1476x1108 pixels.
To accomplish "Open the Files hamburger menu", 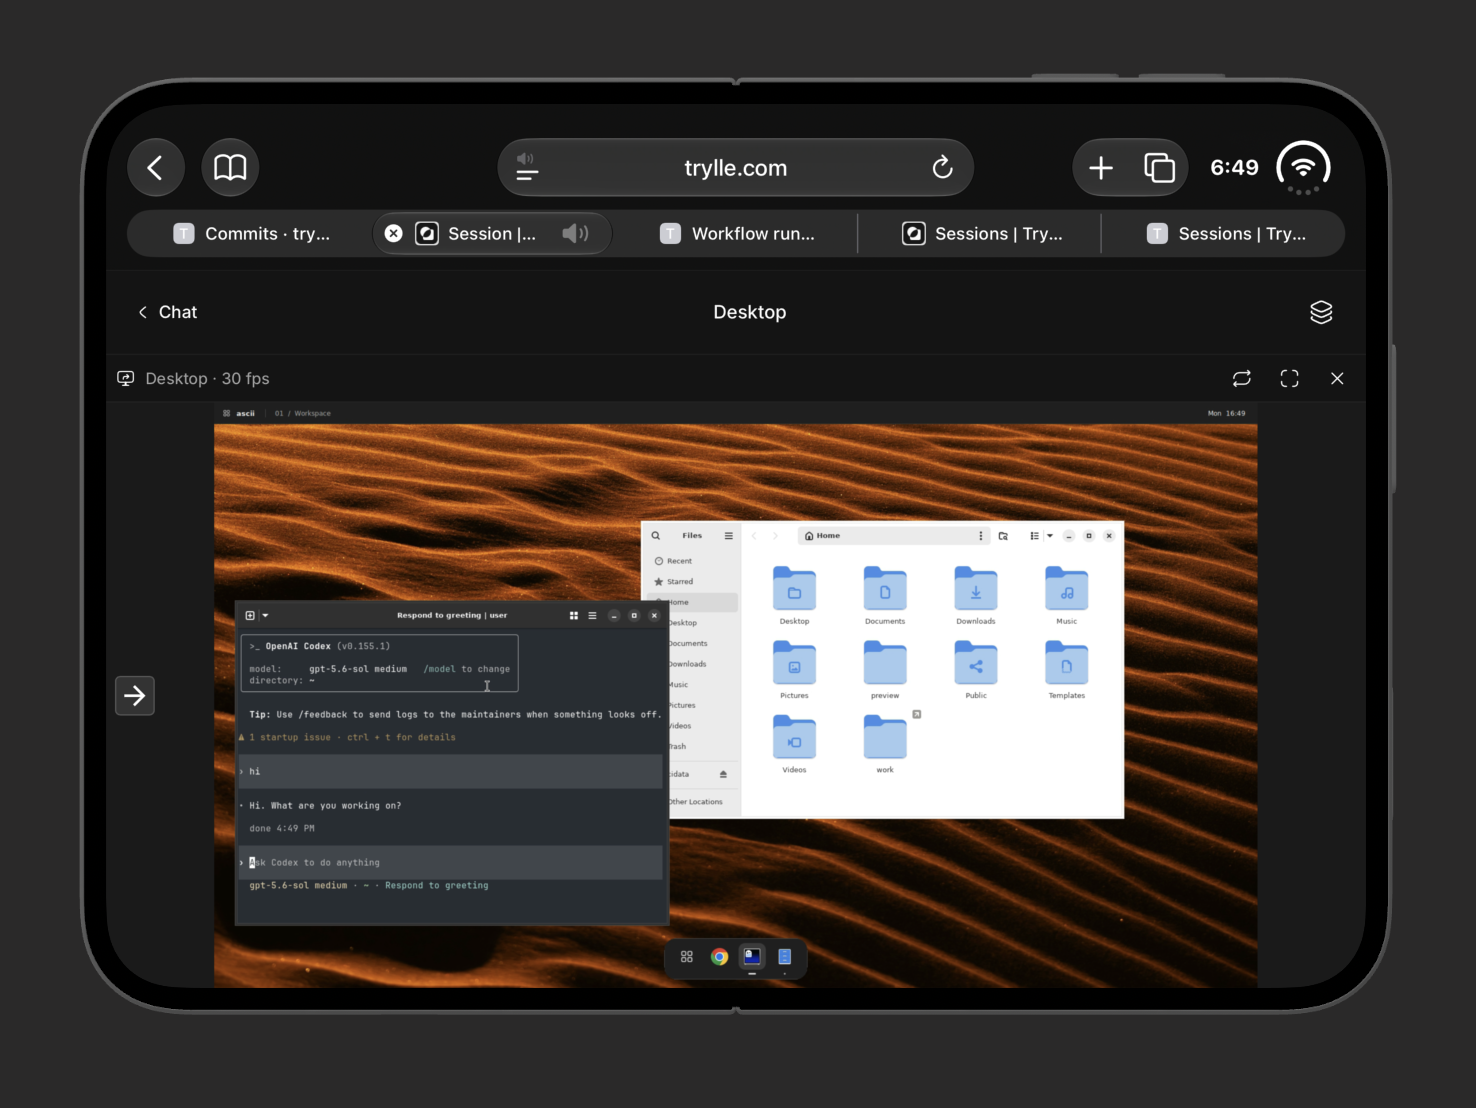I will pos(728,536).
